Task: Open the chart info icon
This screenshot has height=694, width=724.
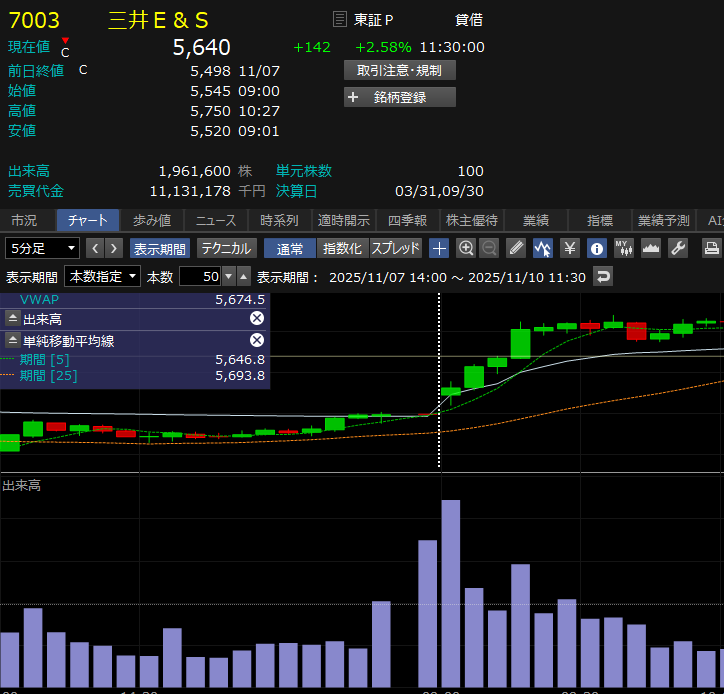Action: [x=597, y=248]
